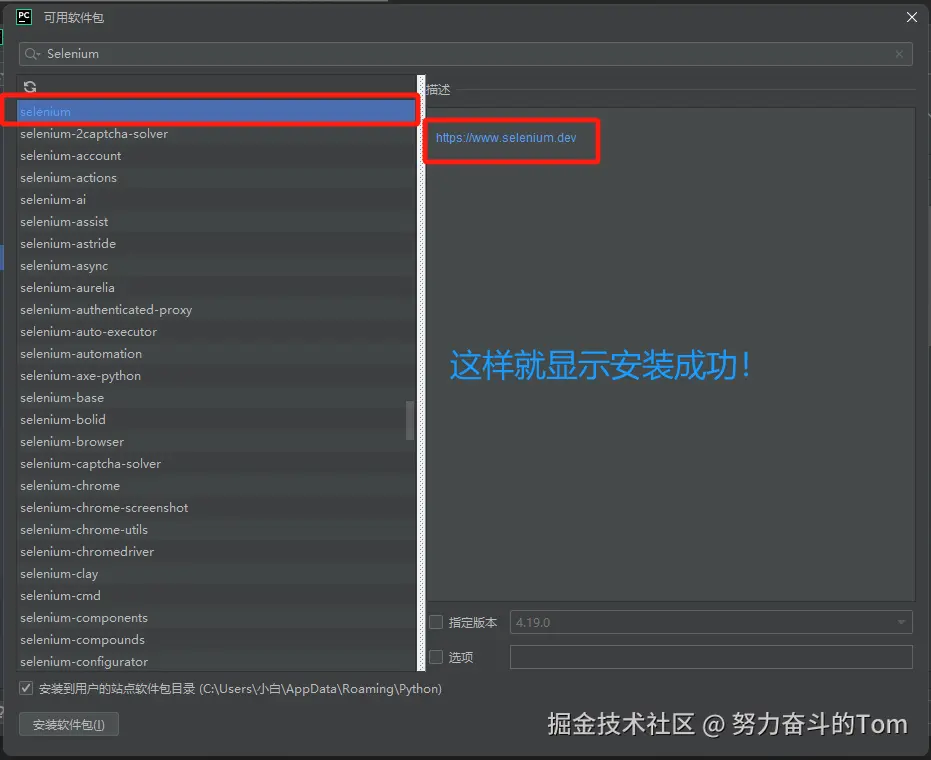
Task: Select selenium-assist package
Action: (216, 221)
